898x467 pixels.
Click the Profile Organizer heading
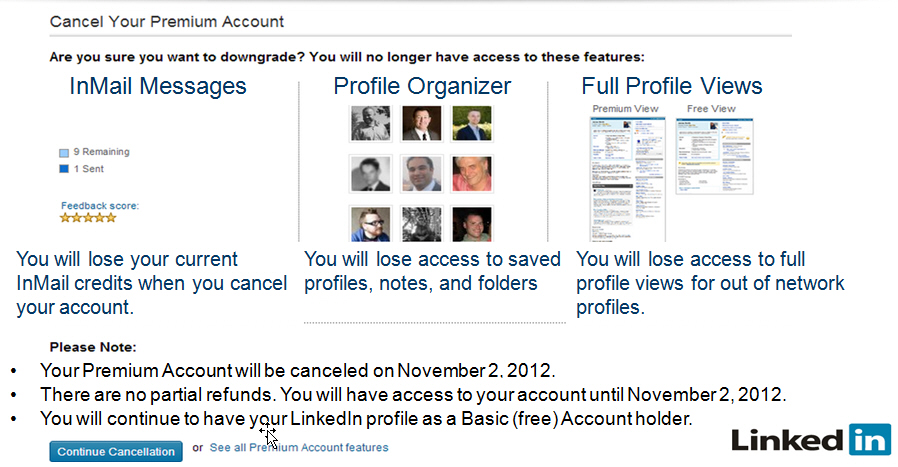422,86
